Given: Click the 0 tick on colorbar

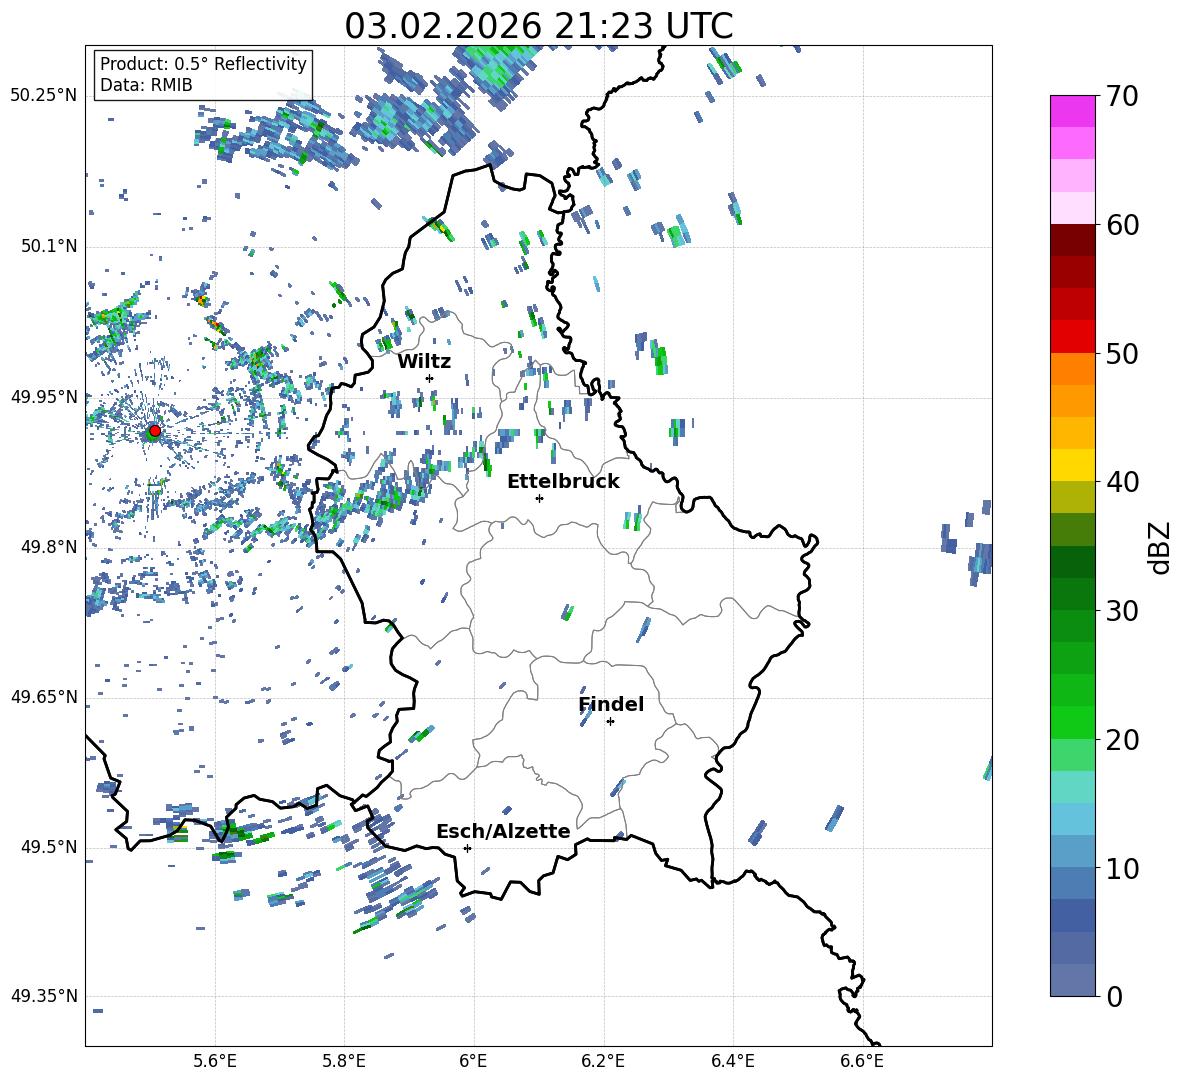Looking at the screenshot, I should pos(1114,996).
